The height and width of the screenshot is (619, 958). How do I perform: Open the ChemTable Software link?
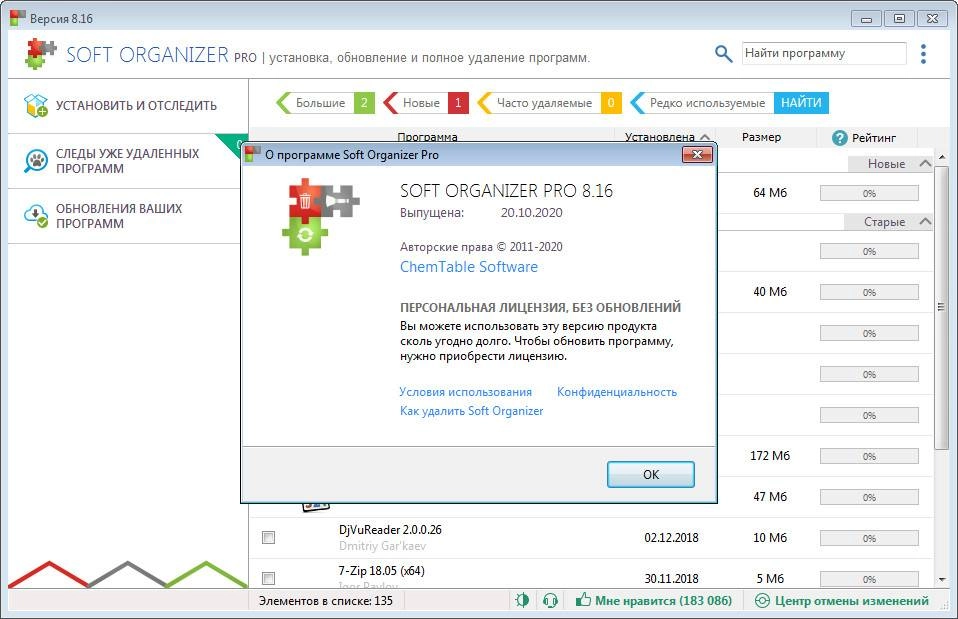coord(469,267)
